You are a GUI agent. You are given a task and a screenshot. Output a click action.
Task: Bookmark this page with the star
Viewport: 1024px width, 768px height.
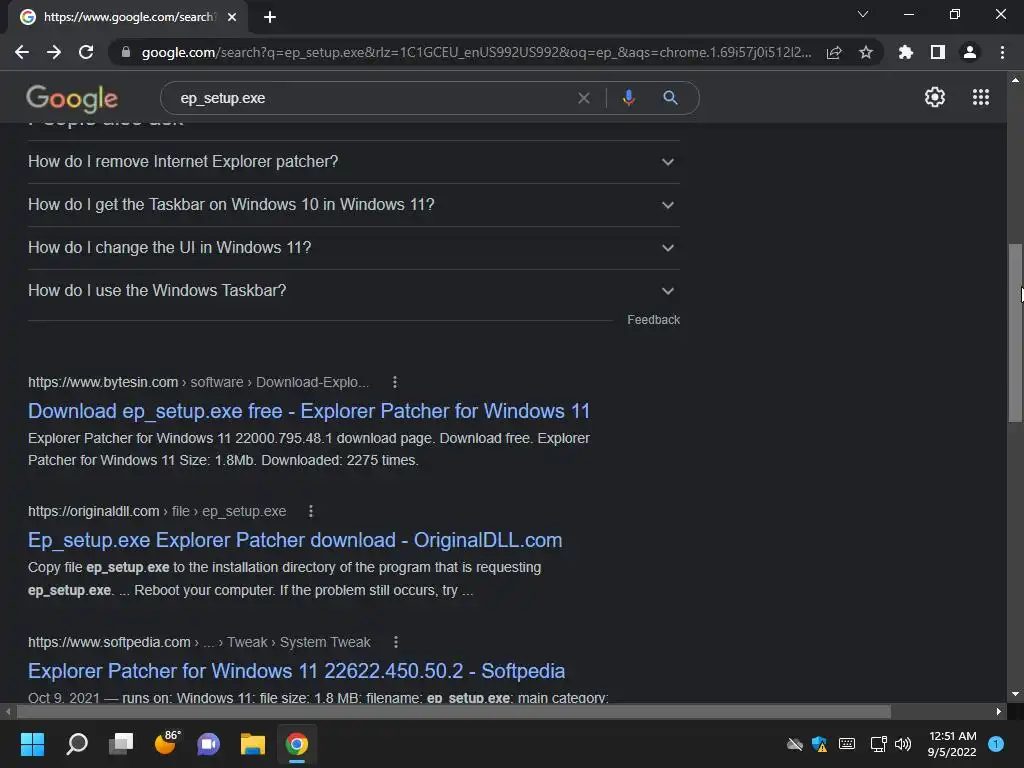click(866, 52)
